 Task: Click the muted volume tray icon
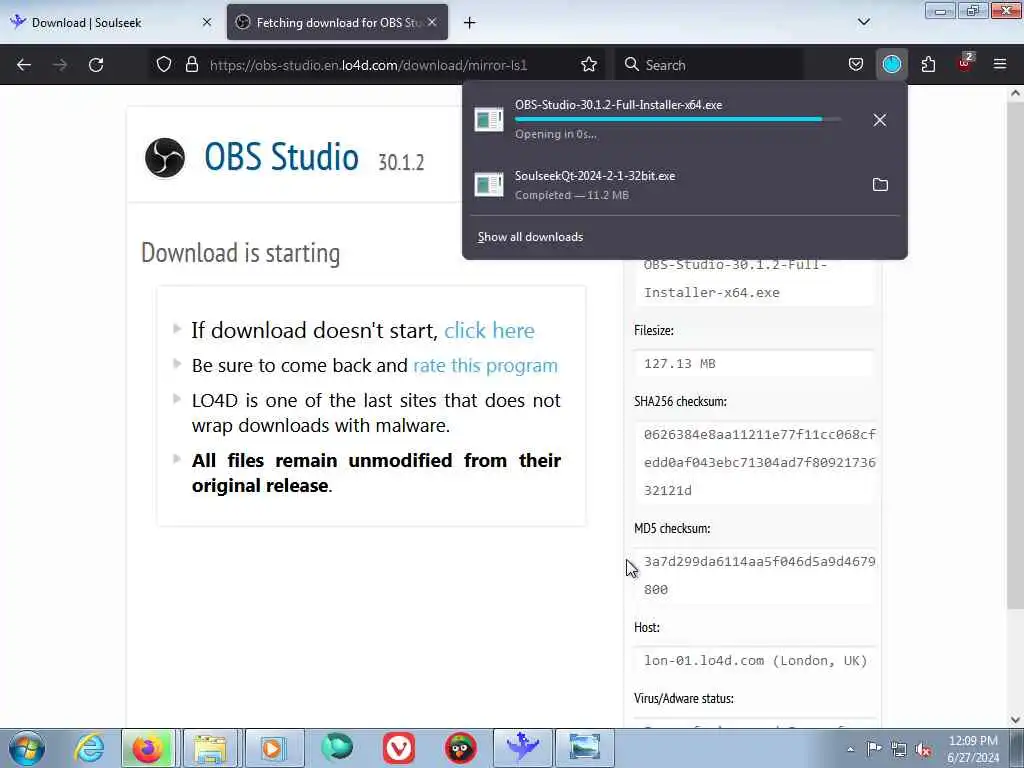click(923, 749)
